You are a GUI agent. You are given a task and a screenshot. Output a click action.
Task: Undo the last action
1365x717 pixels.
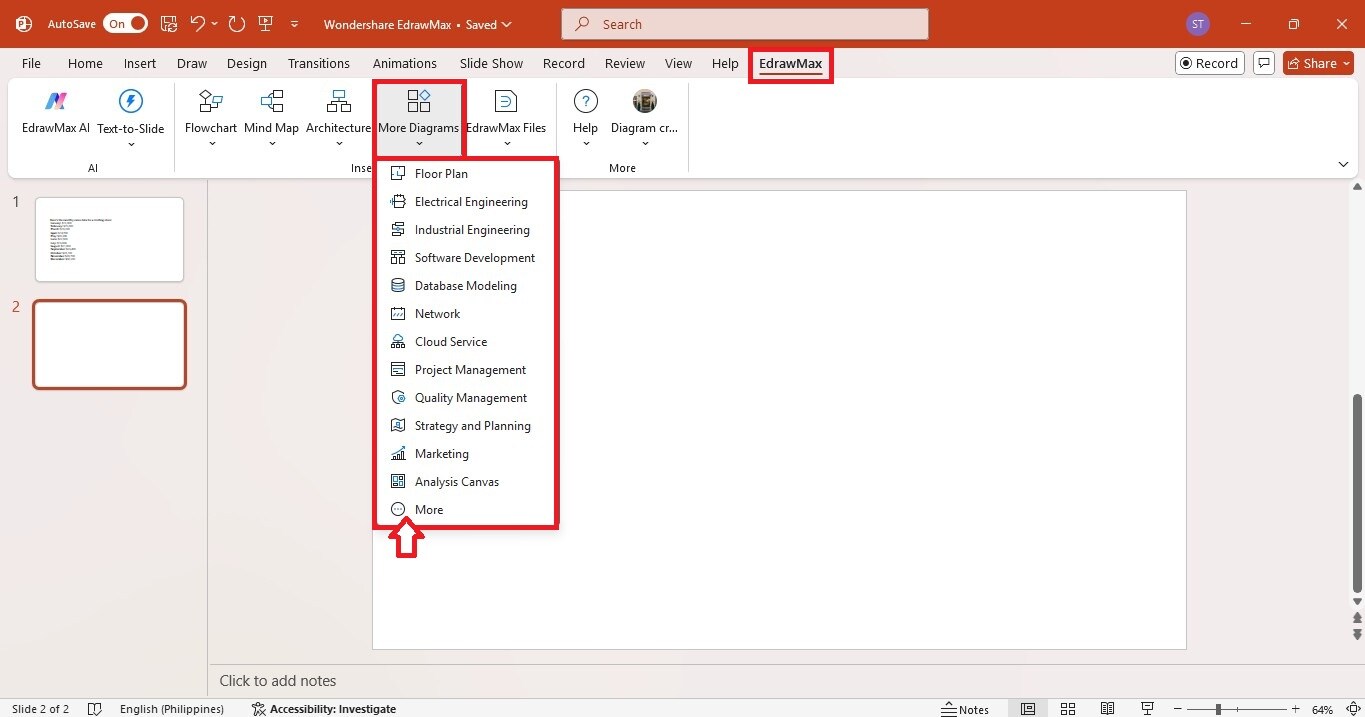click(198, 23)
